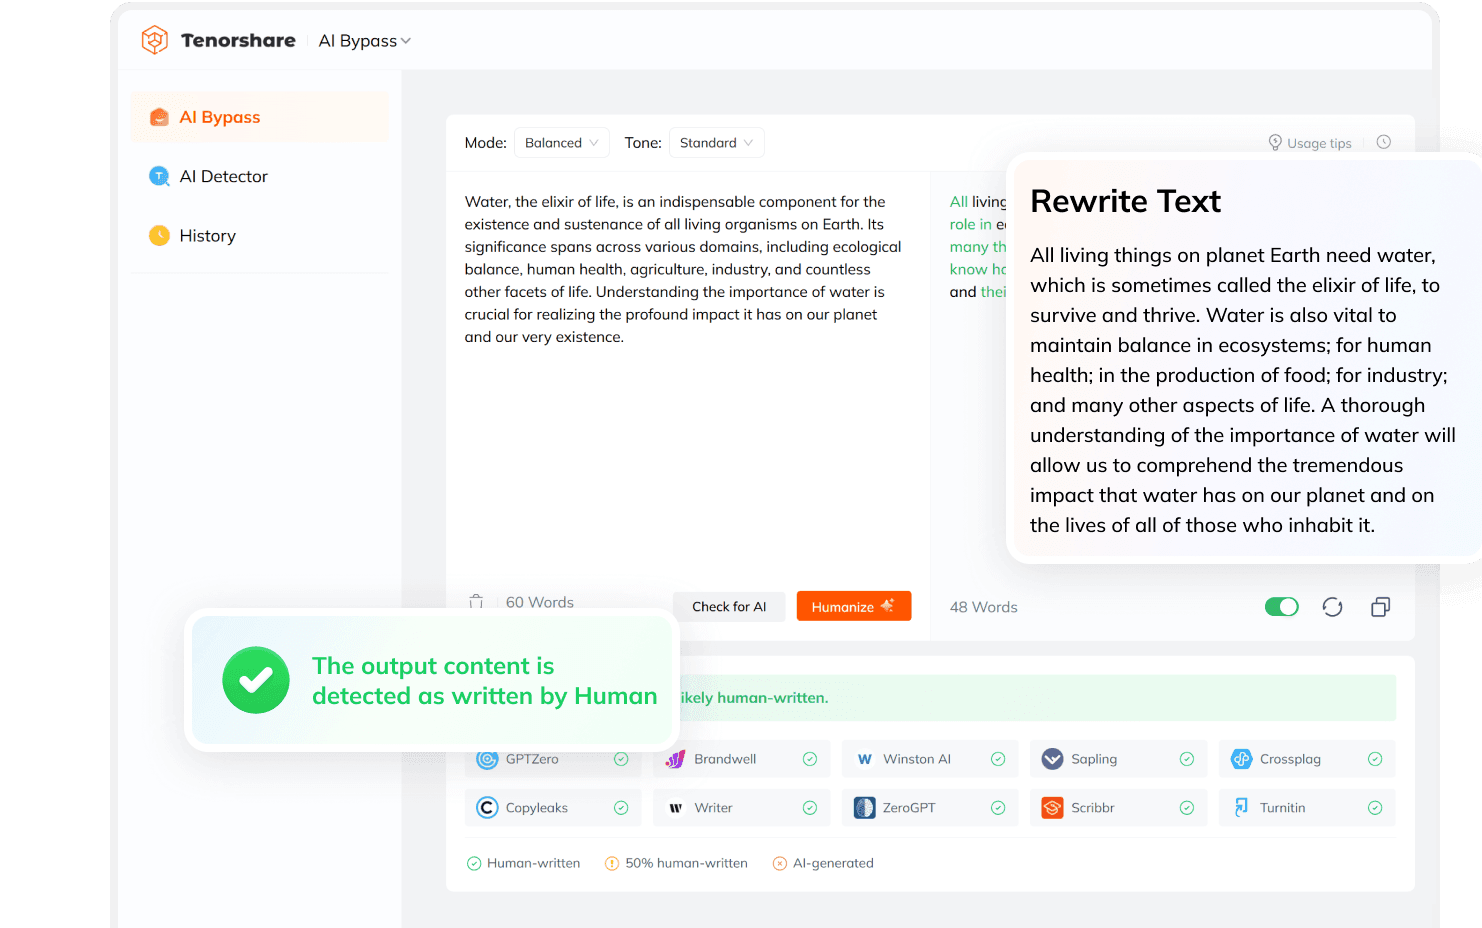Click the Brandwell result checkmark

[810, 759]
